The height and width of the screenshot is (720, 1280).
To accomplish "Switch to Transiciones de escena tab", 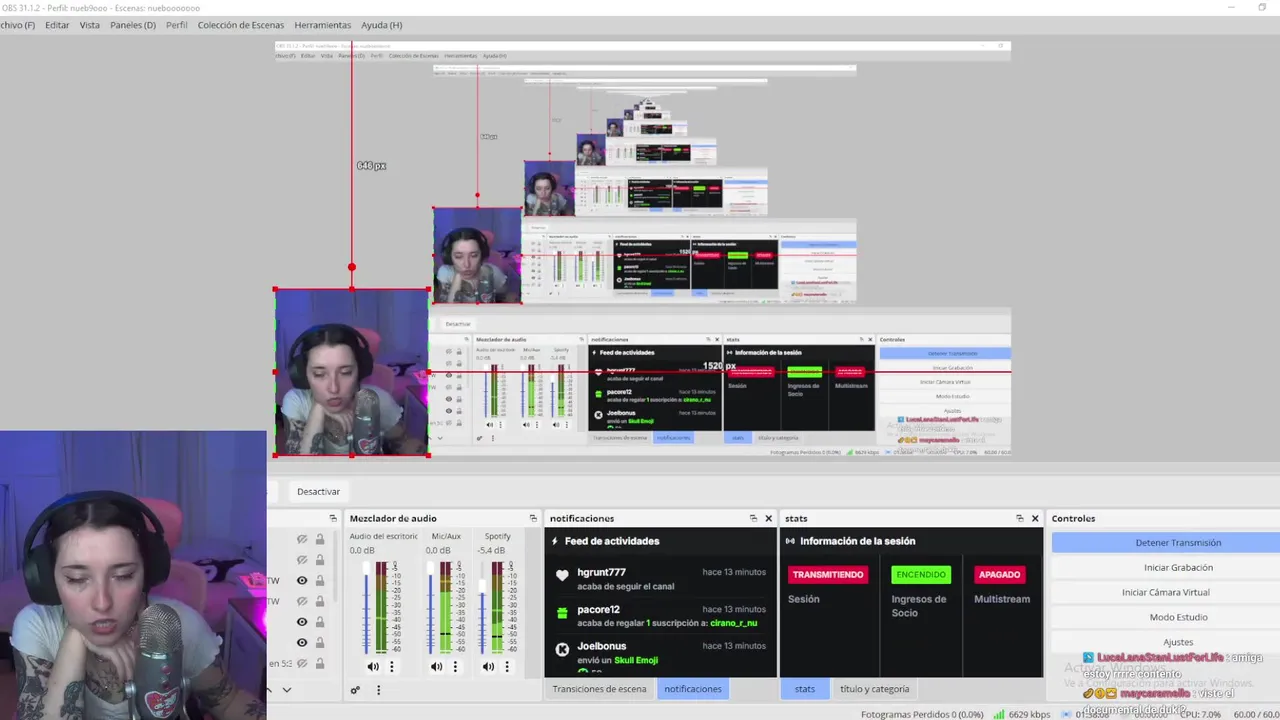I will pos(599,689).
